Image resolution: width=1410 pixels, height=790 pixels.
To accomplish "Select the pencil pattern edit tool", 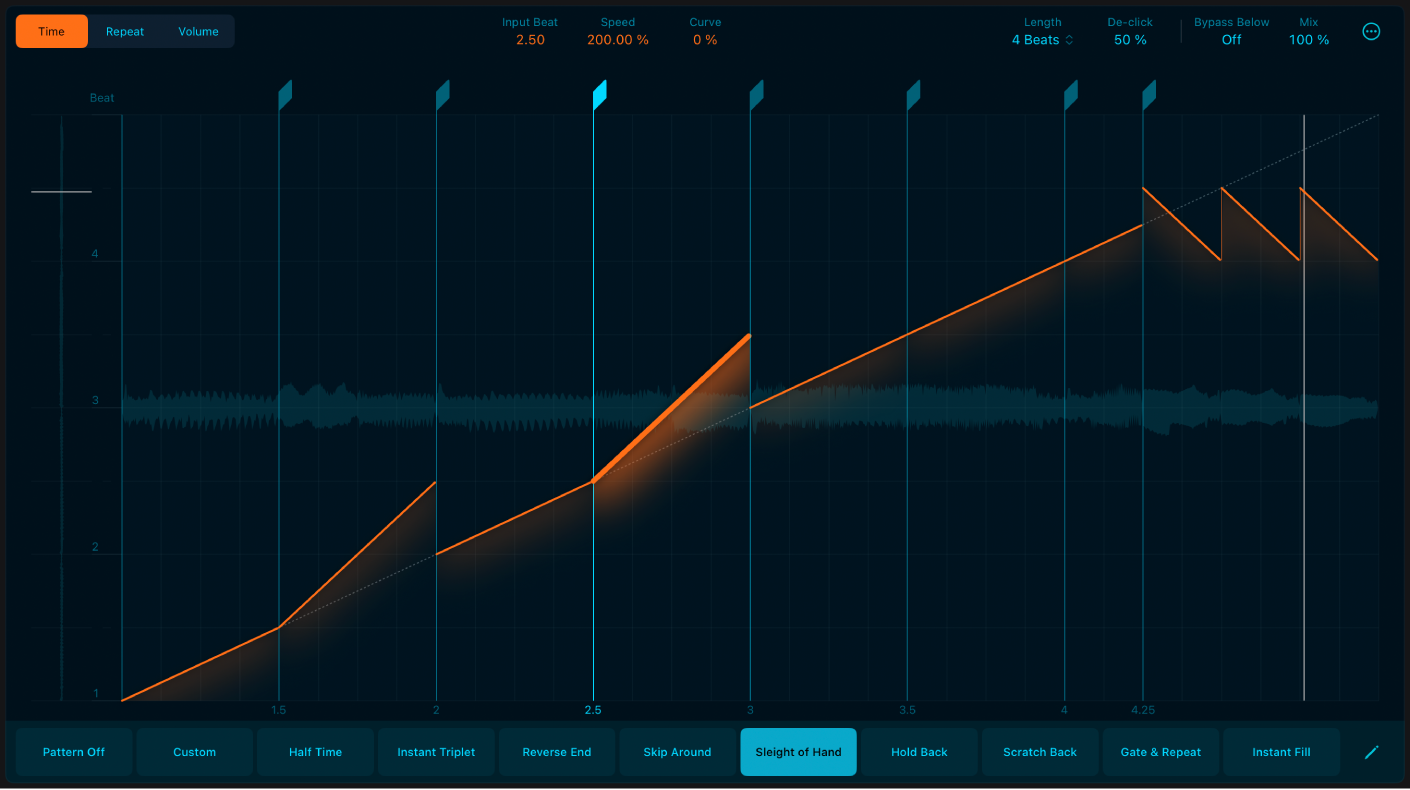I will 1371,752.
